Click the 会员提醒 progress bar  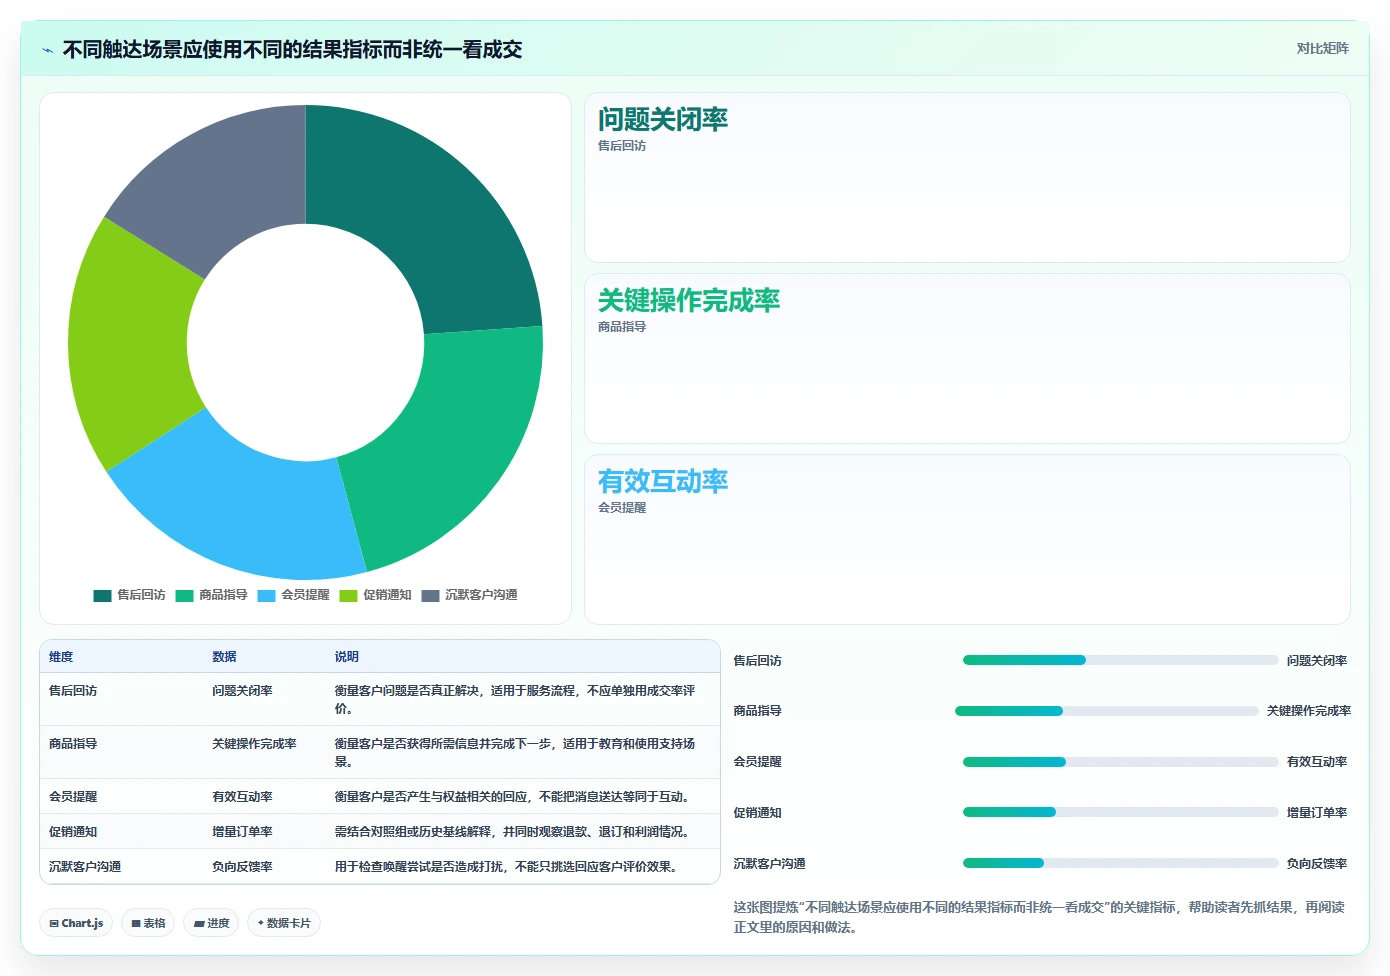[1120, 762]
